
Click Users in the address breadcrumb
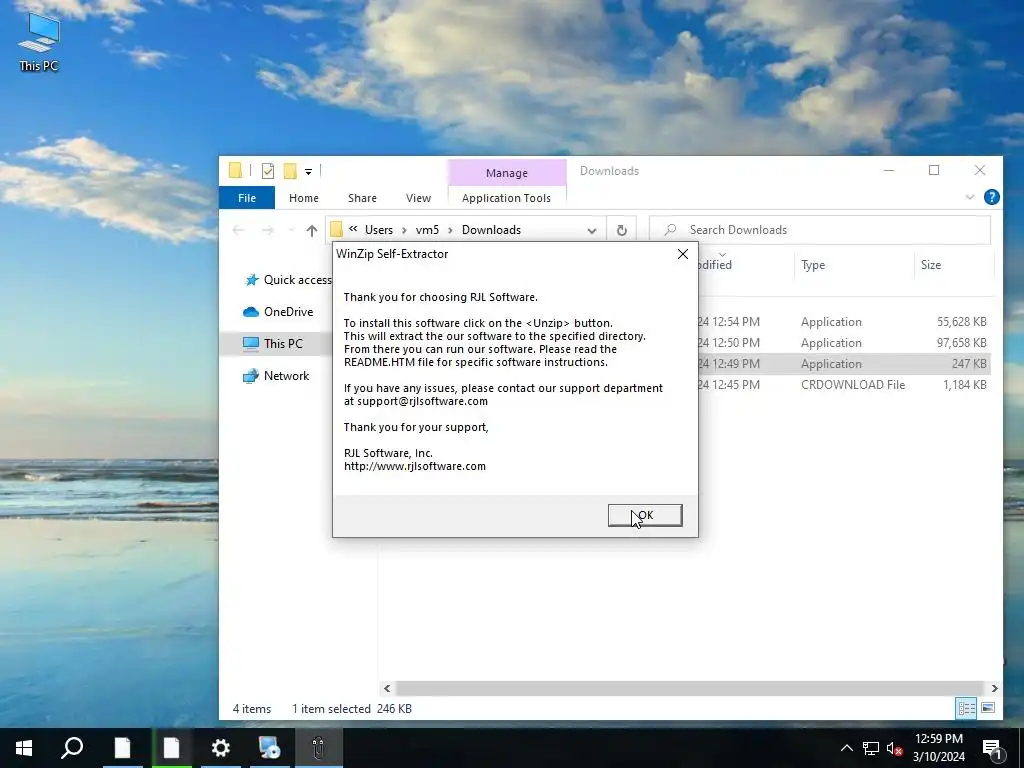(379, 230)
